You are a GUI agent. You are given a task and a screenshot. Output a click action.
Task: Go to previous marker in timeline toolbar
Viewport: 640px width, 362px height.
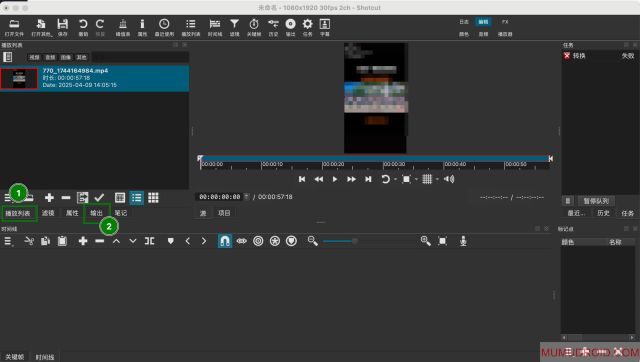(187, 241)
